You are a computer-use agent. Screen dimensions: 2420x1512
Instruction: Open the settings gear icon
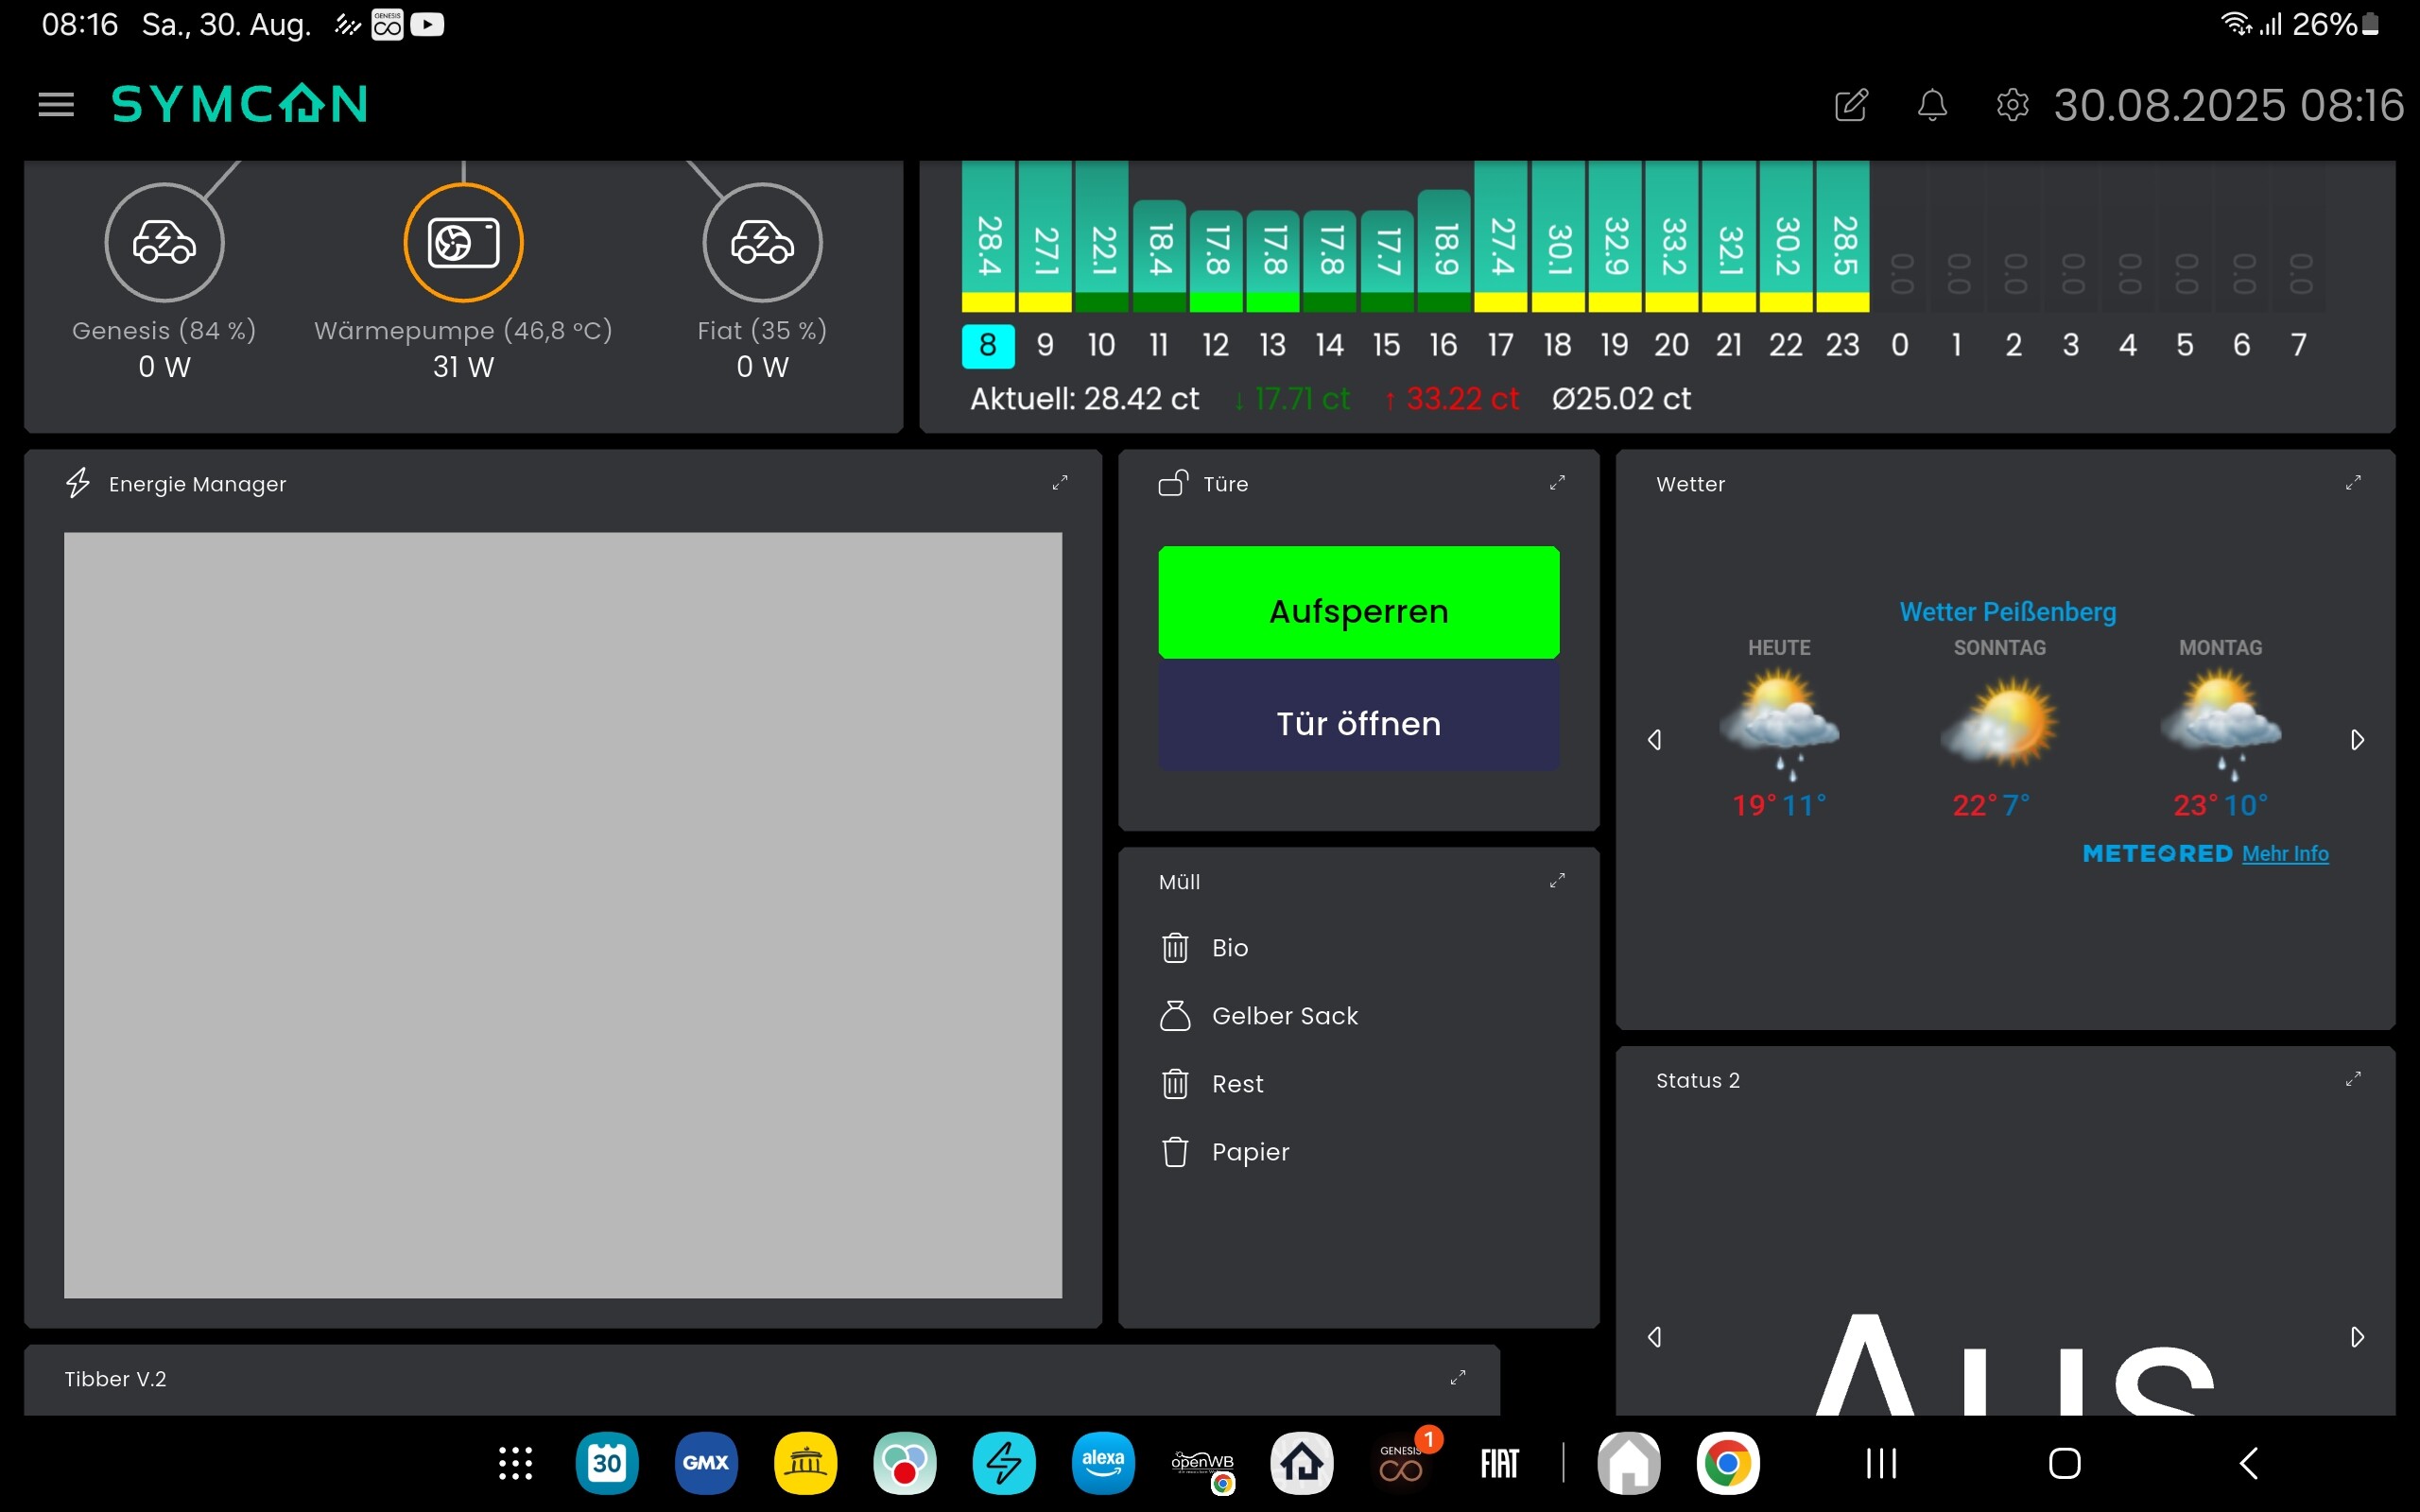pyautogui.click(x=2012, y=104)
